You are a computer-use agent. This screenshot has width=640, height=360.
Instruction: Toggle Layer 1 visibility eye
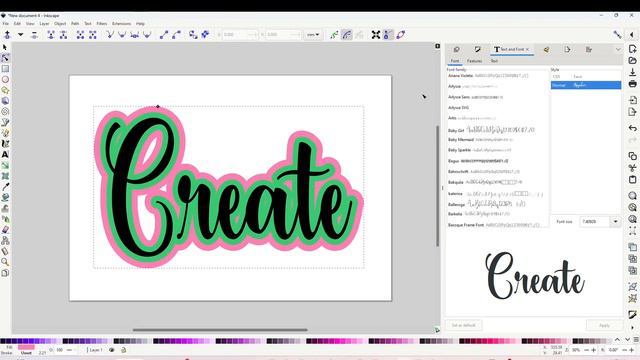tap(111, 350)
